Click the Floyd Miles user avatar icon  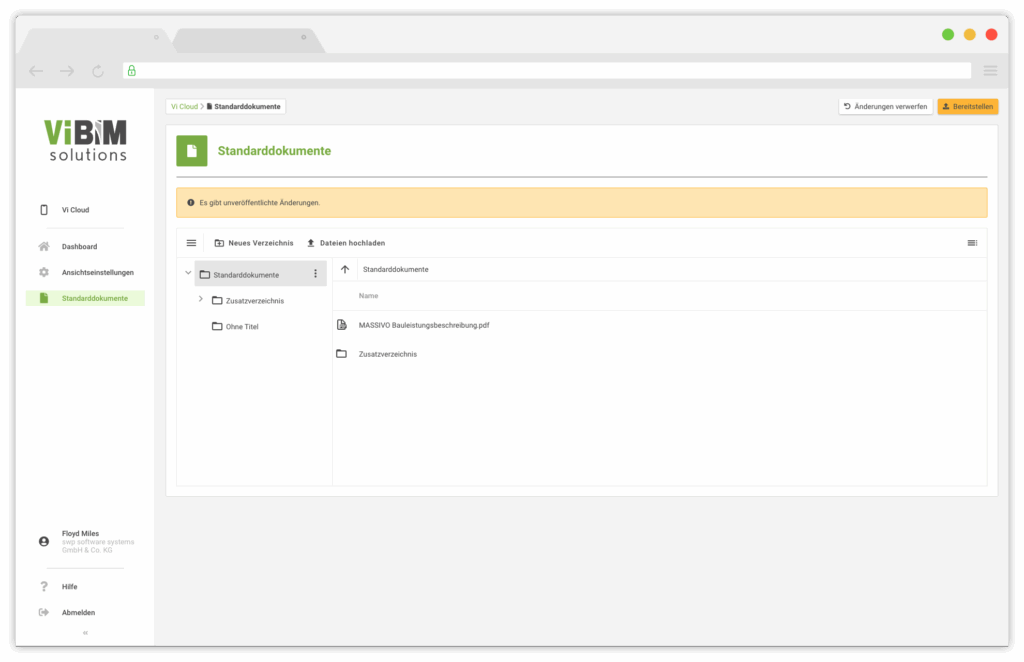pyautogui.click(x=44, y=541)
